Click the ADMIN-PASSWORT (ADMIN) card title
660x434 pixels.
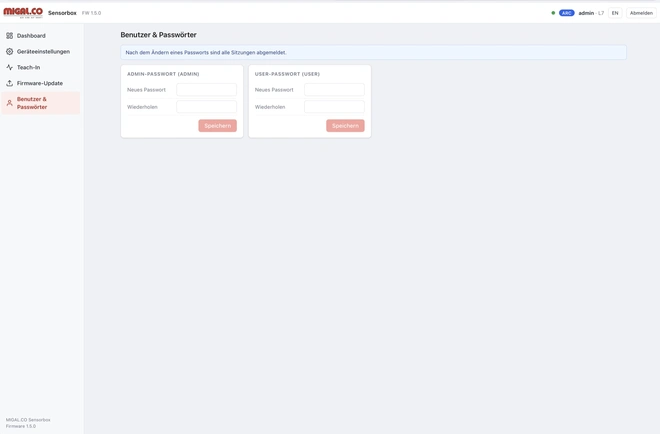tap(163, 74)
